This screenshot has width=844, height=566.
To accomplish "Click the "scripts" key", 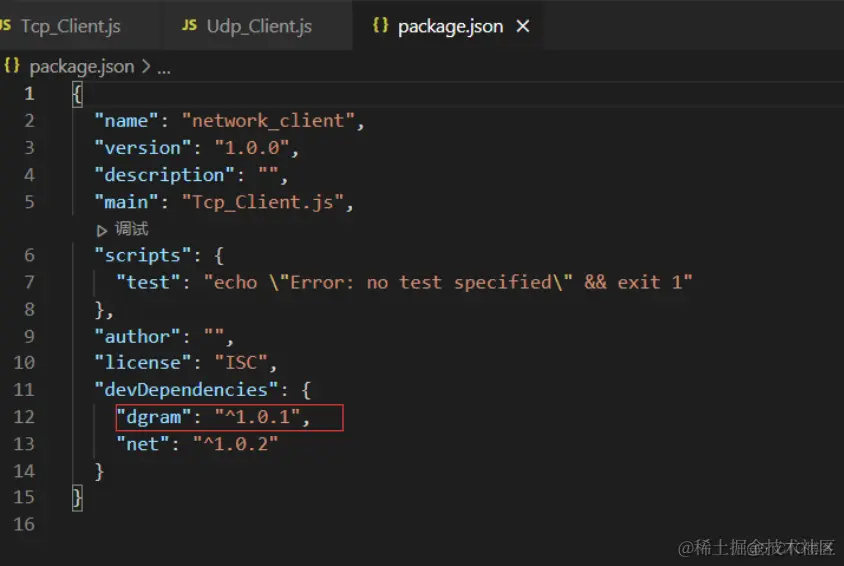I will 143,255.
